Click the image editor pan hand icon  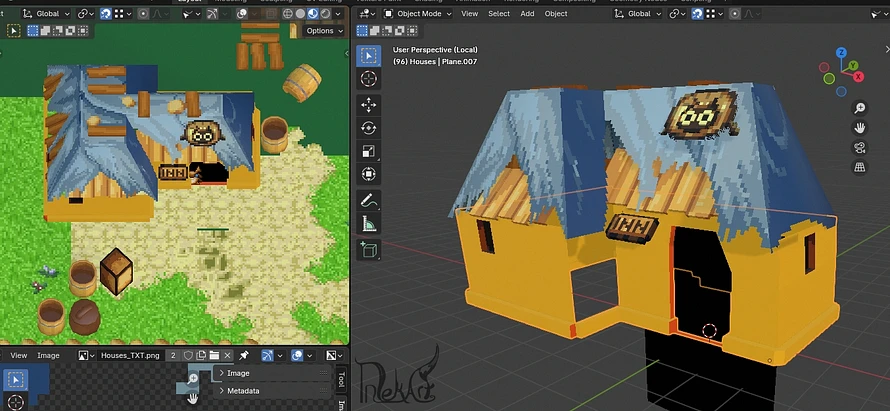[x=193, y=399]
